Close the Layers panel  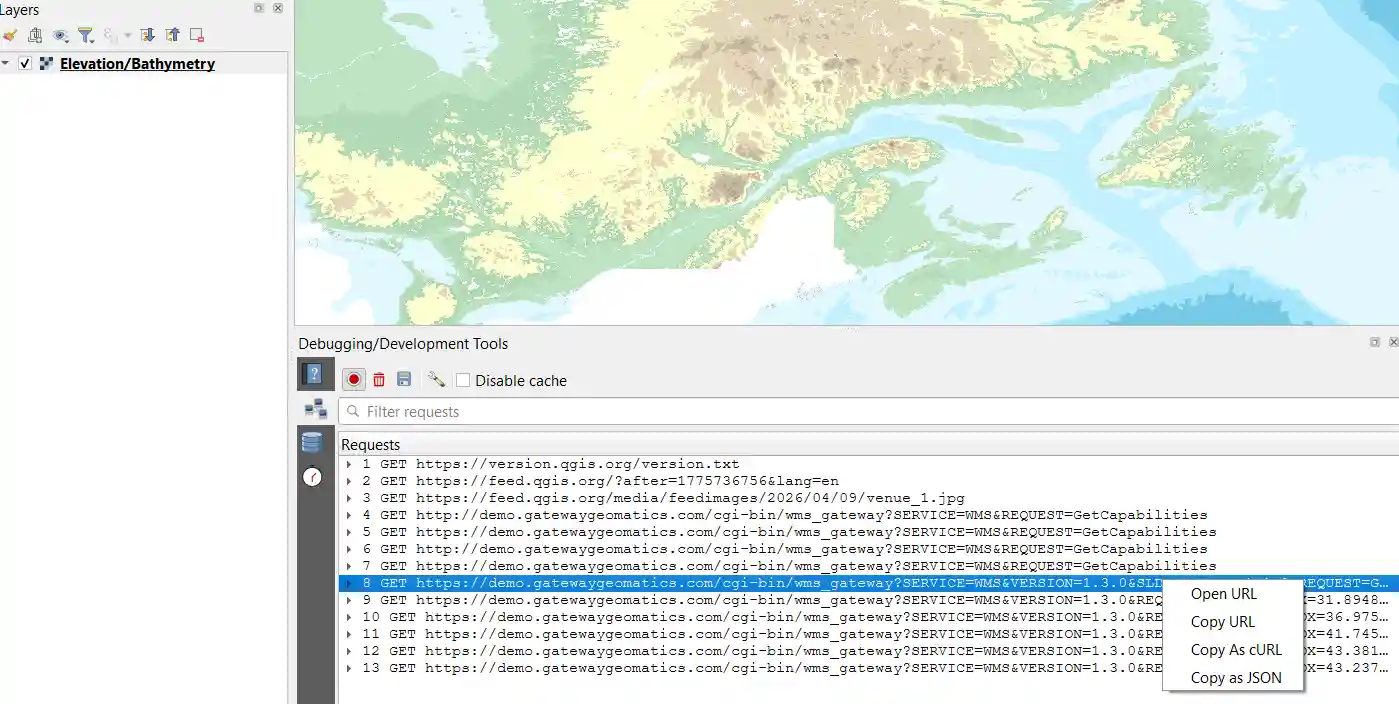(x=278, y=8)
